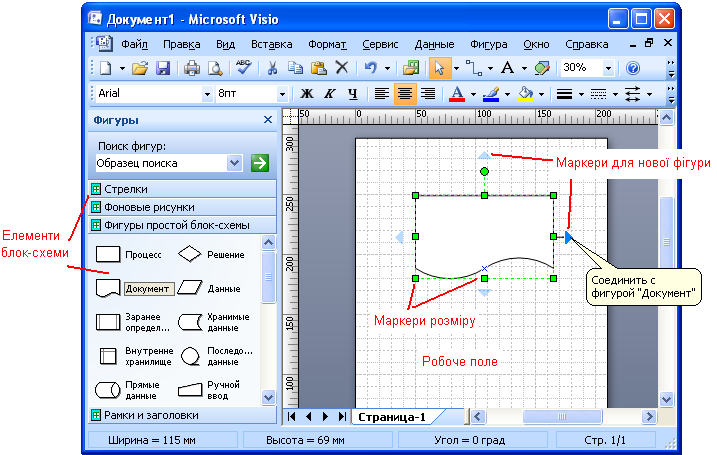Close the Фигуры panel
This screenshot has width=717, height=455.
(x=268, y=120)
